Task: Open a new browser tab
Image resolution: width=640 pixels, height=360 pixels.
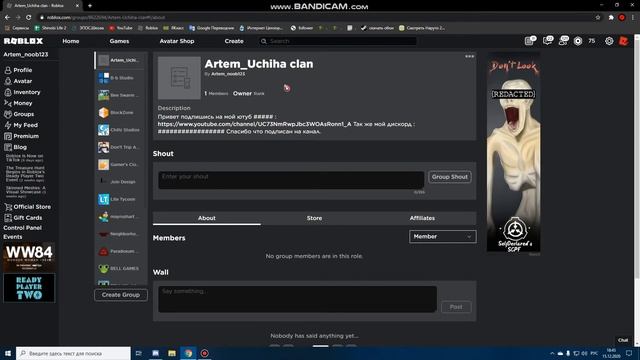Action: coord(90,6)
